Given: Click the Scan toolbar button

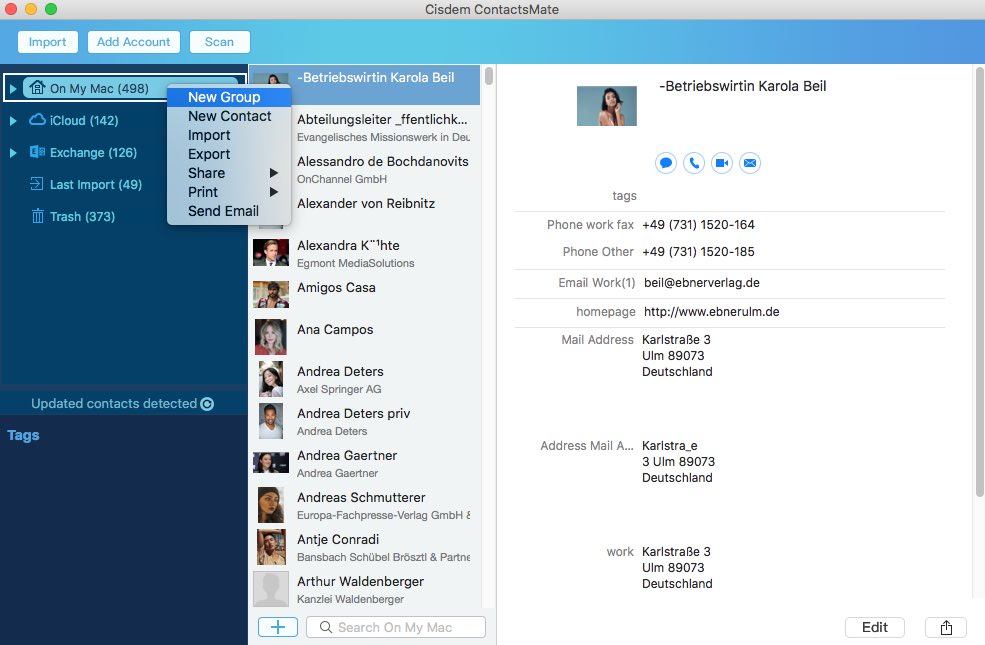Looking at the screenshot, I should click(x=219, y=42).
